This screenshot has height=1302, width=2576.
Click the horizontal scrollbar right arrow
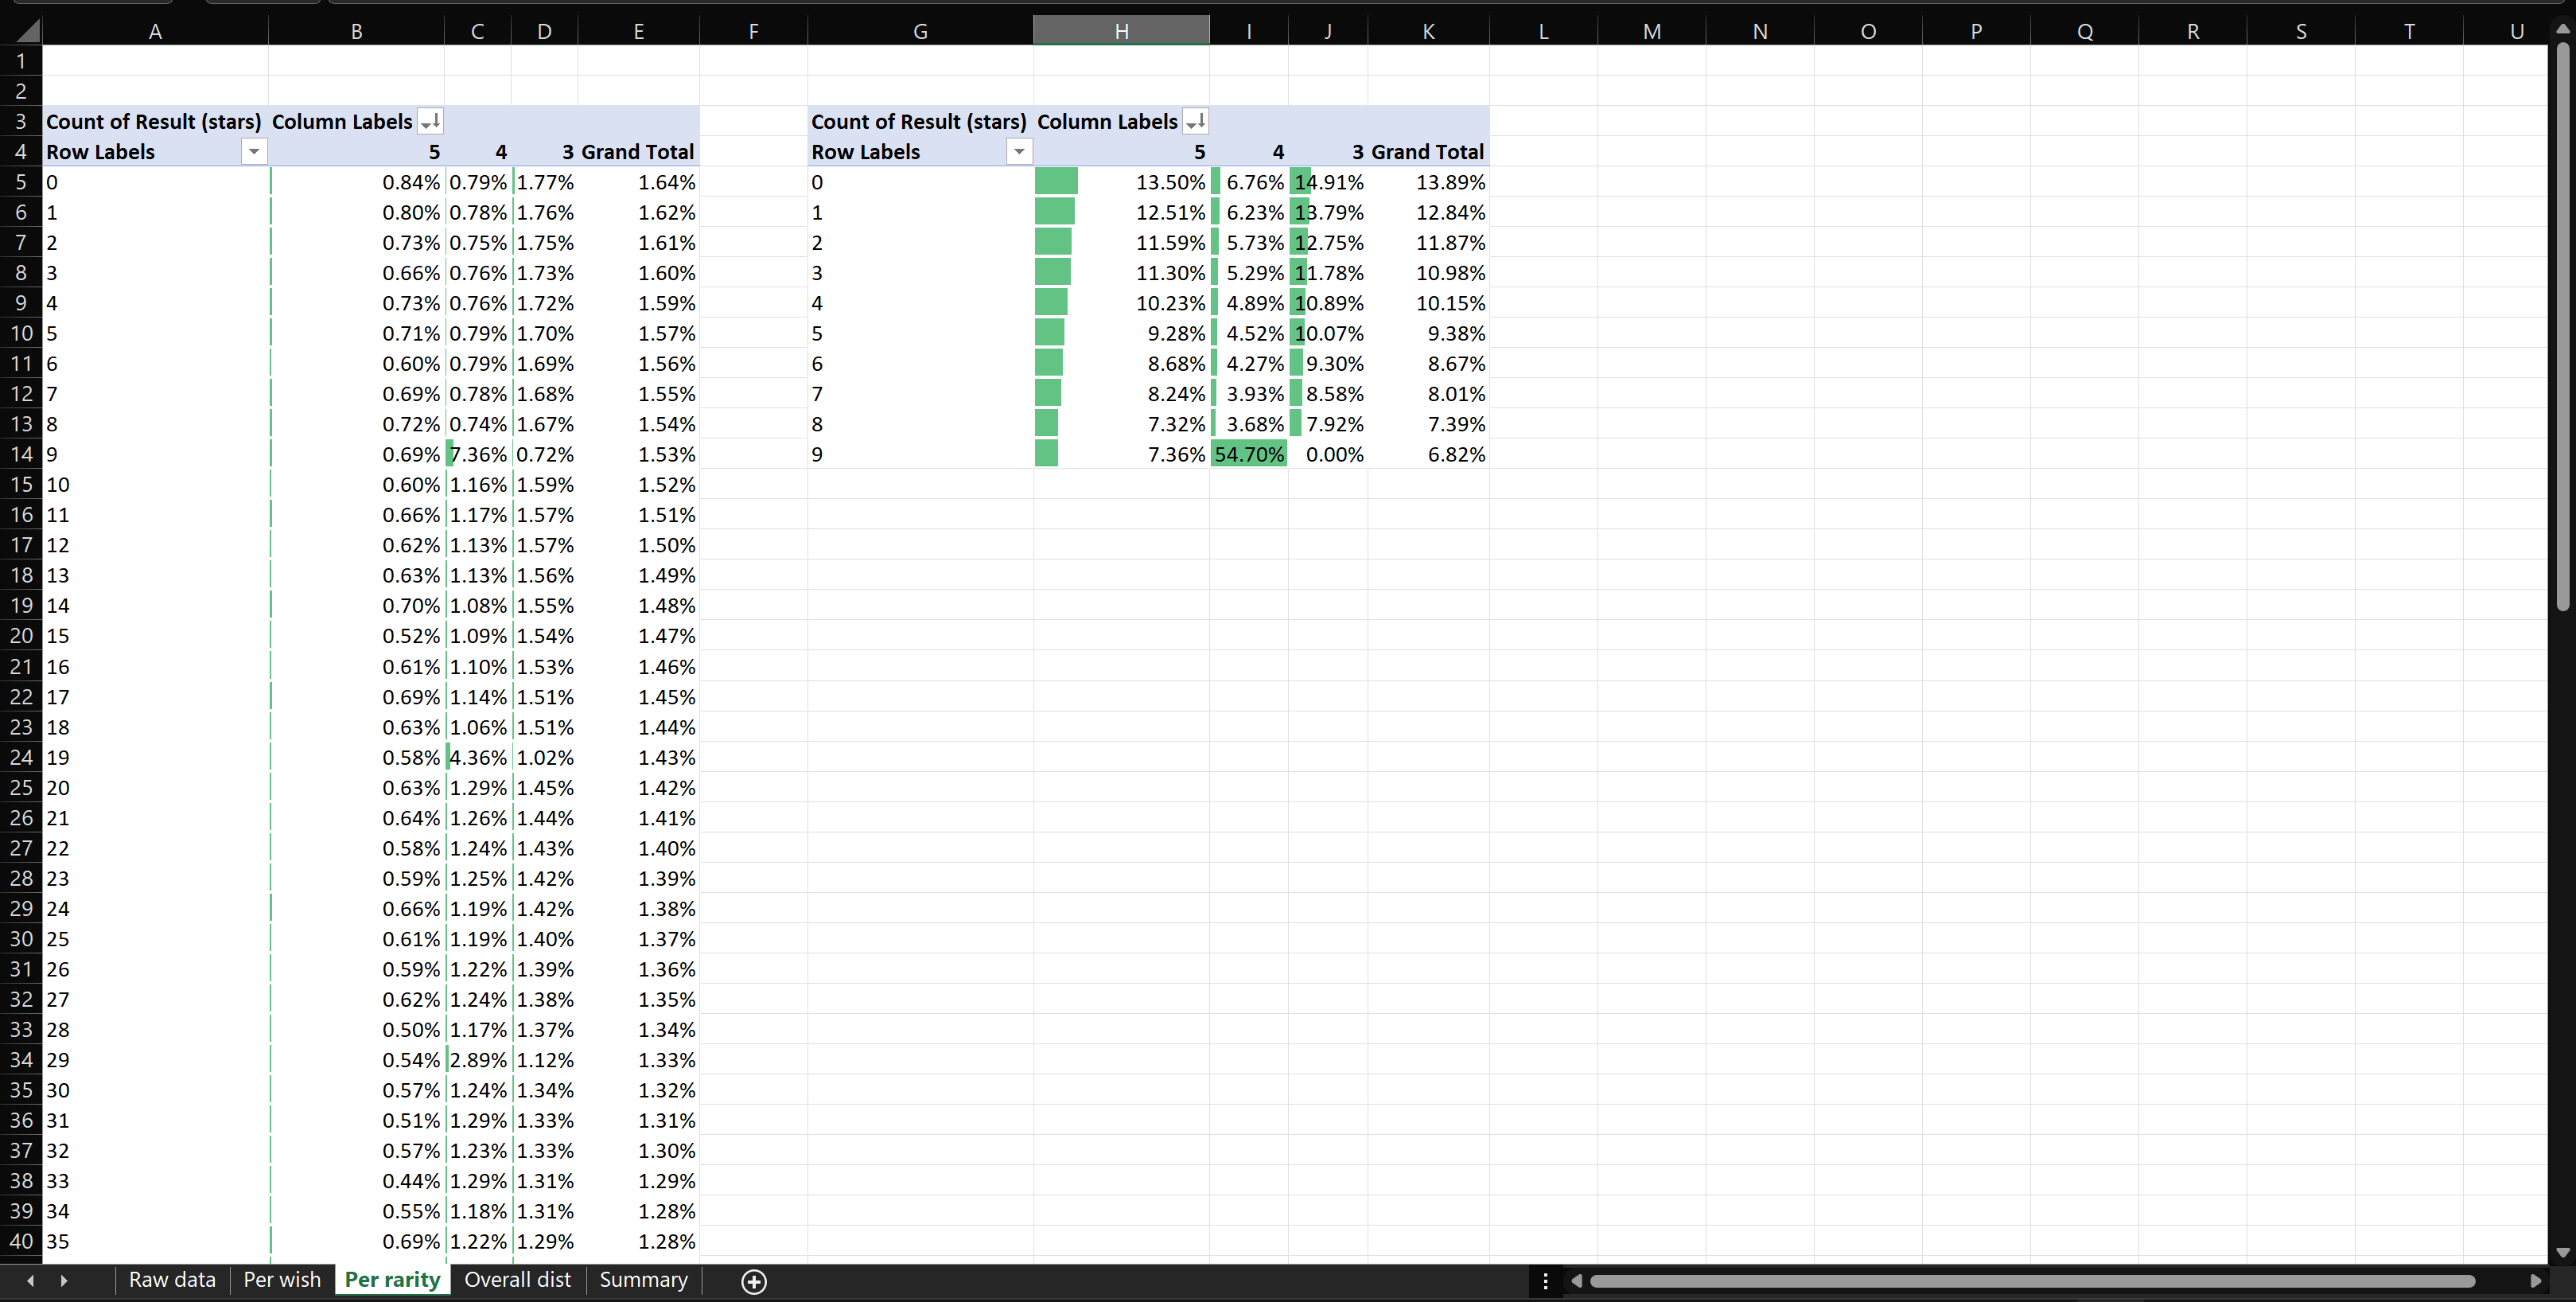point(2535,1281)
